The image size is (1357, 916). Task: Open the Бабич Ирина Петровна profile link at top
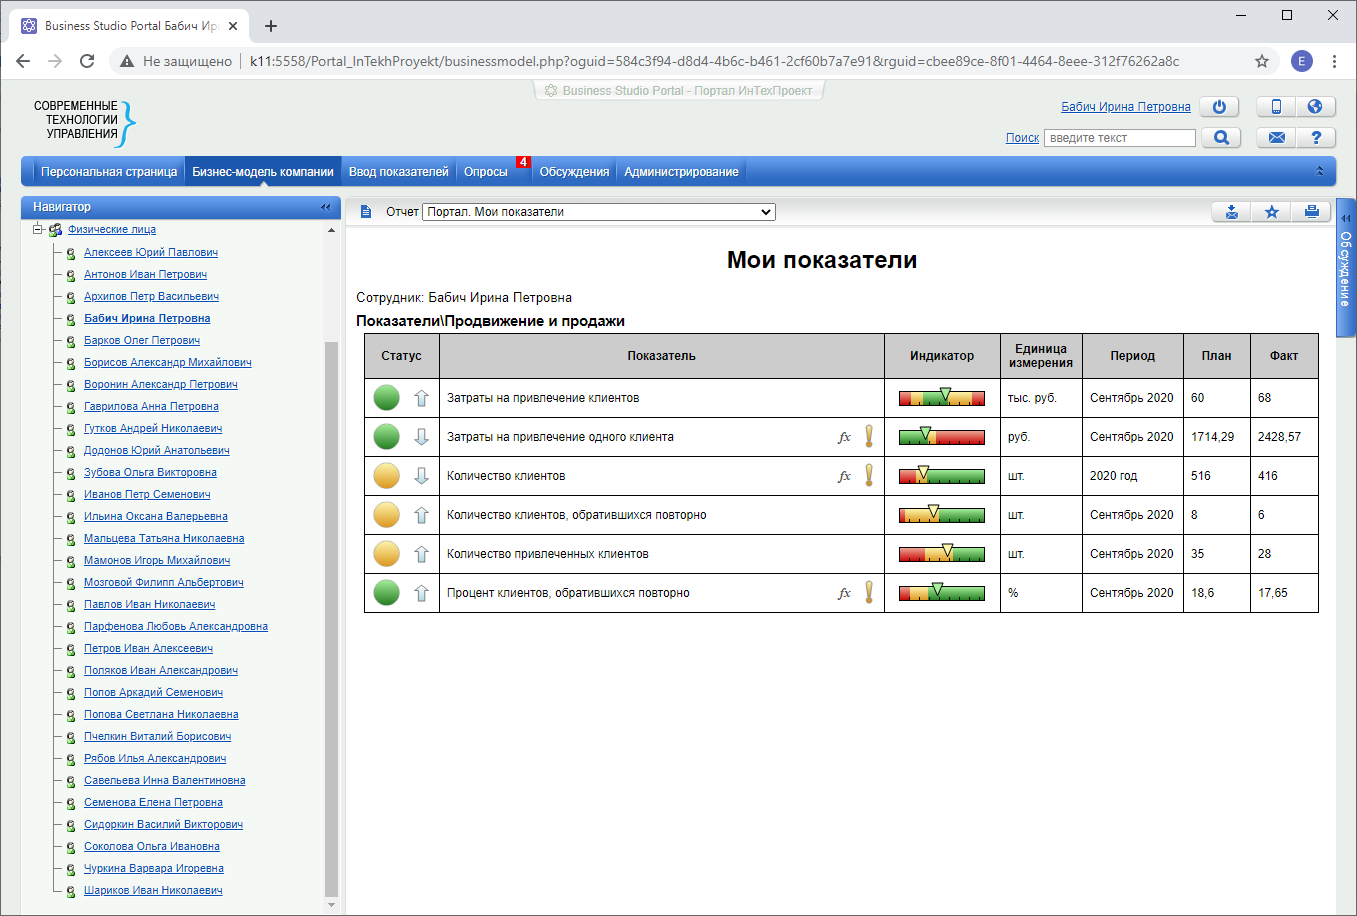[1125, 107]
